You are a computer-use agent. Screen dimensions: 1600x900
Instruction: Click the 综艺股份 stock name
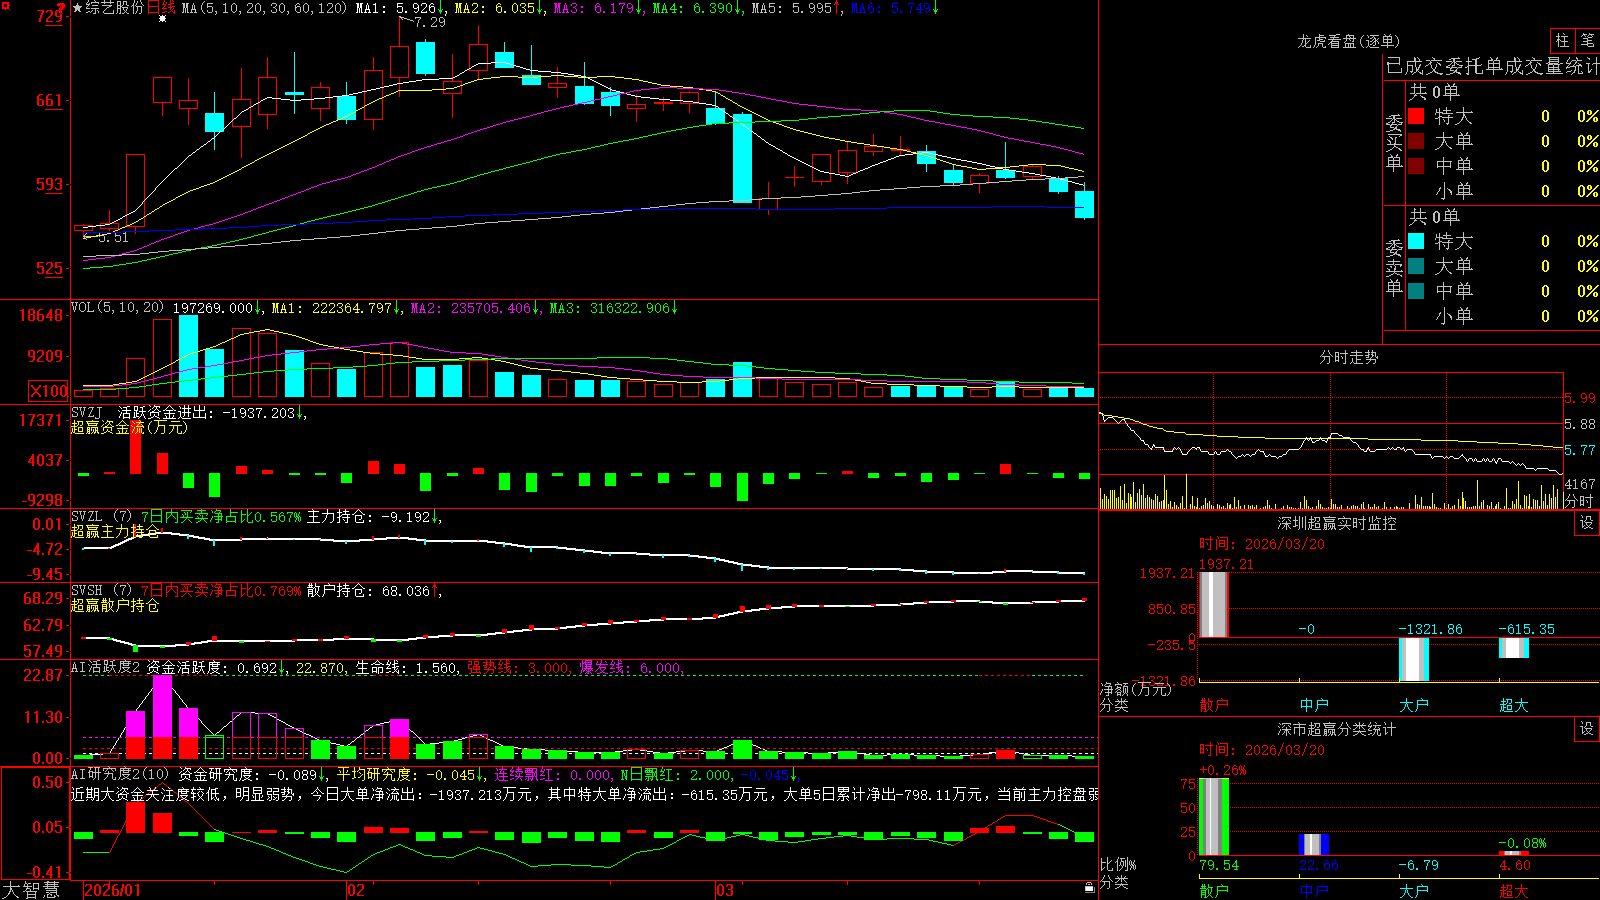click(x=115, y=8)
